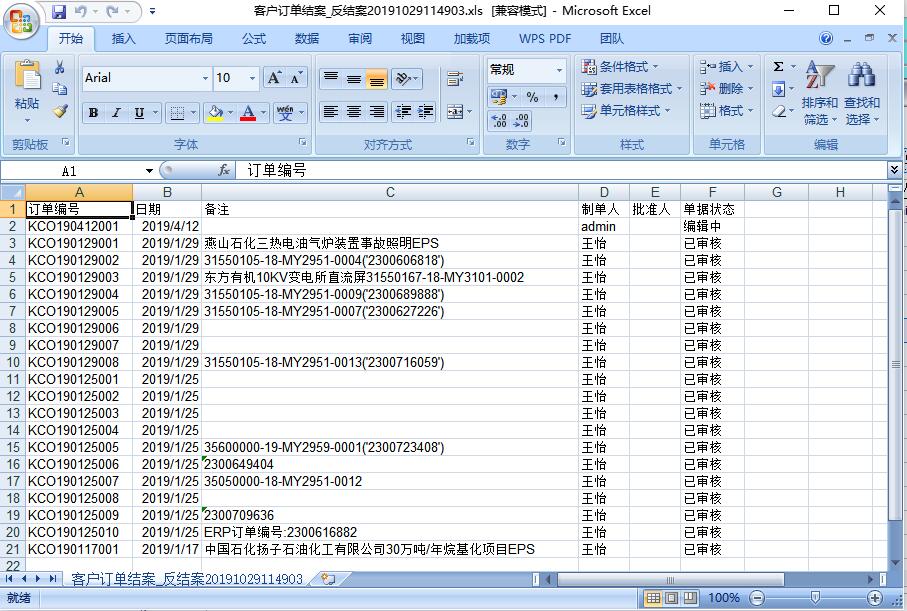This screenshot has width=907, height=611.
Task: Click the Insert Function fx icon
Action: pos(224,171)
